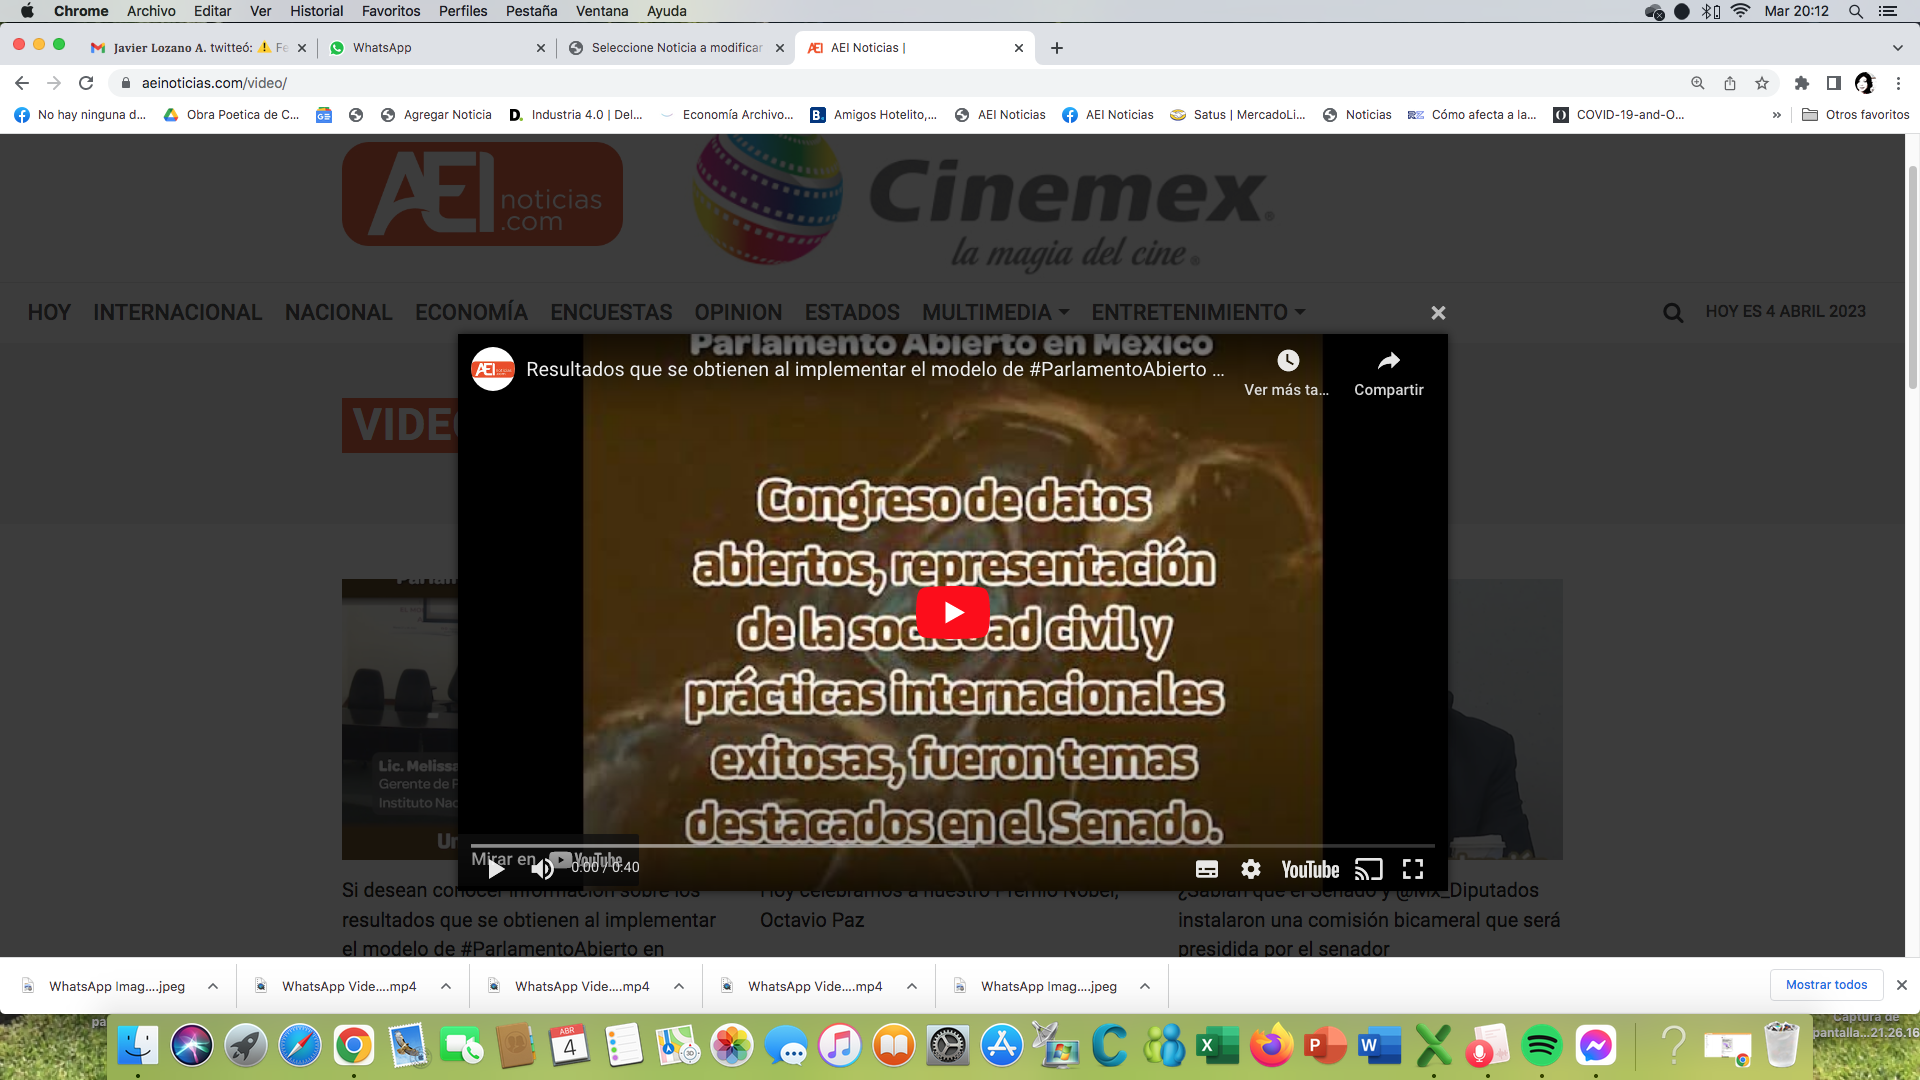Expand the ENTRETENIMIENTO dropdown
Viewport: 1920px width, 1080px height.
(x=1198, y=312)
